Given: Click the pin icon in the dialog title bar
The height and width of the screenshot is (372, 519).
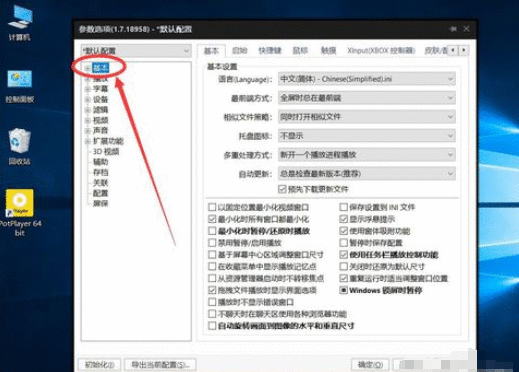Looking at the screenshot, I should tap(453, 29).
